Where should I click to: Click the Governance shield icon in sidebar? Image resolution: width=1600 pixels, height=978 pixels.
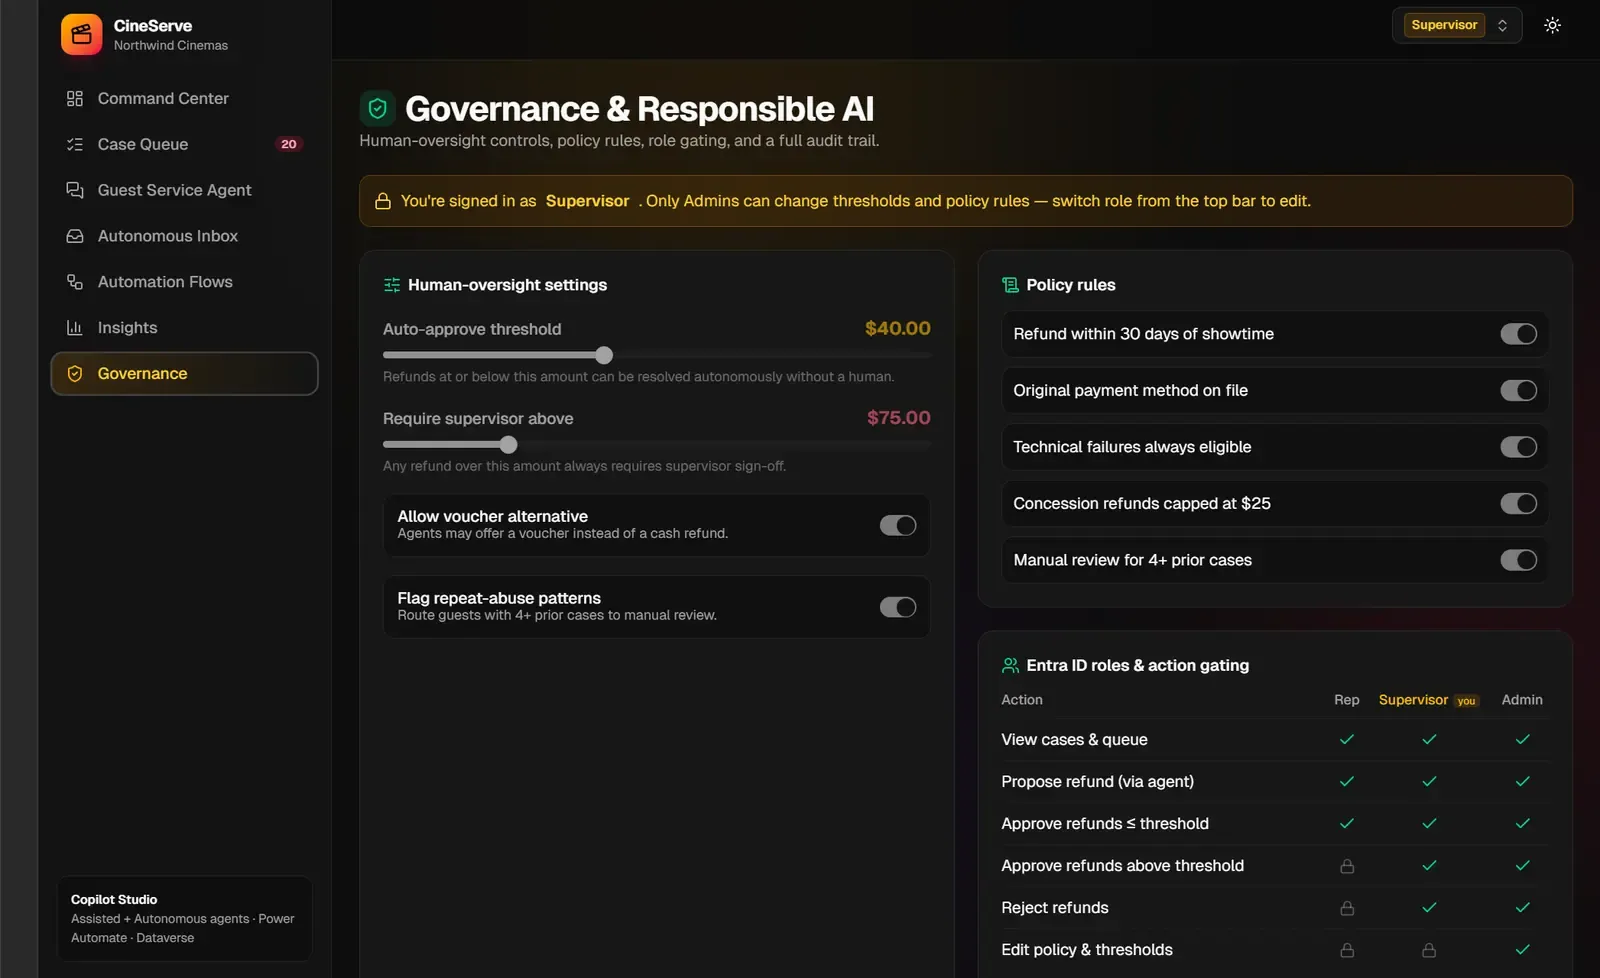click(x=75, y=374)
